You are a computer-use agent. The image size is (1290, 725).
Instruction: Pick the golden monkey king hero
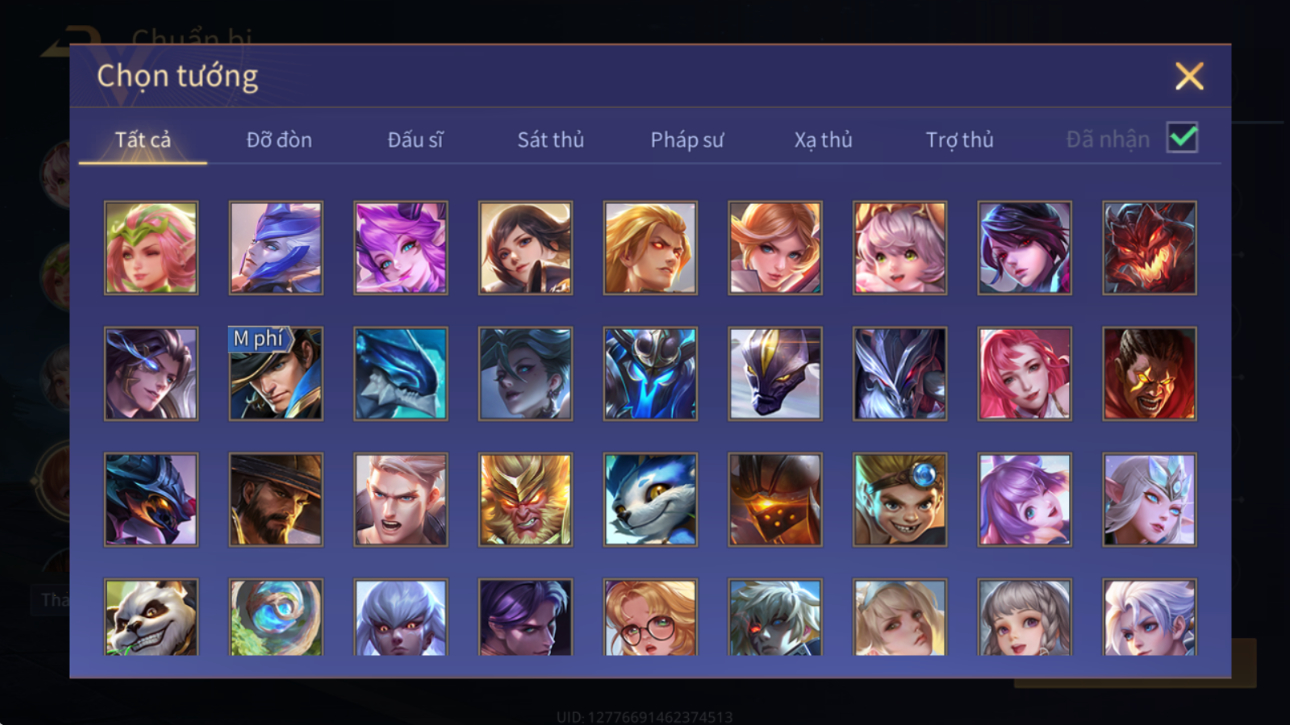(525, 500)
